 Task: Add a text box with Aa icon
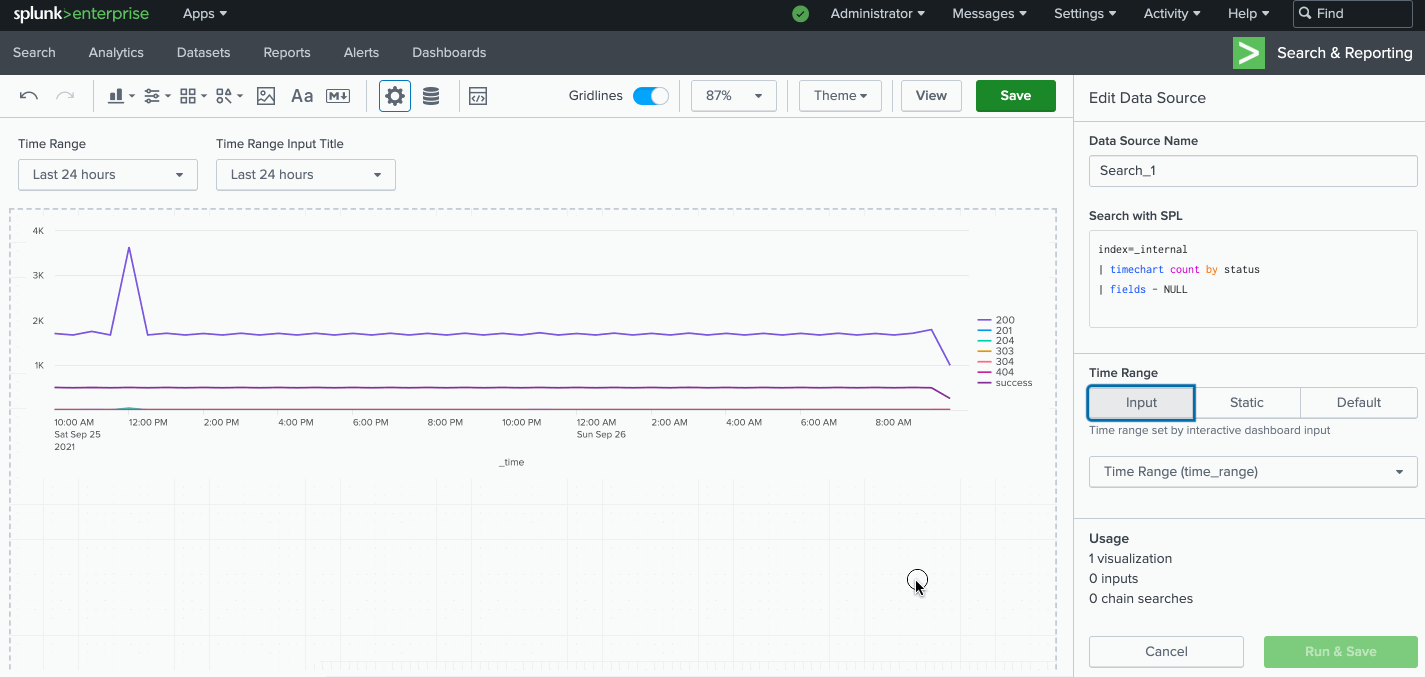pyautogui.click(x=302, y=96)
